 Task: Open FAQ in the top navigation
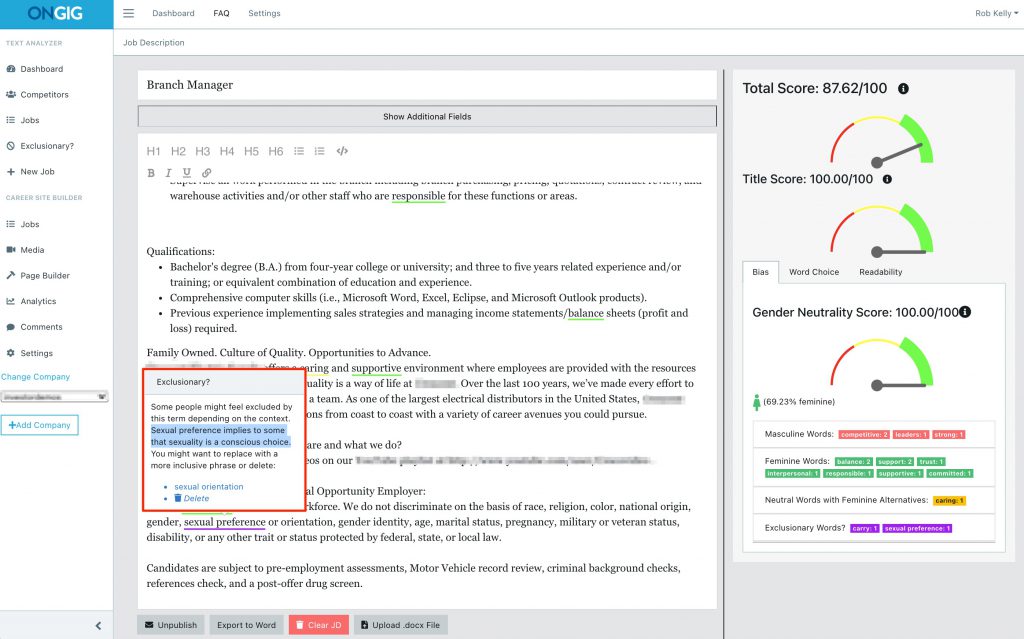[221, 13]
